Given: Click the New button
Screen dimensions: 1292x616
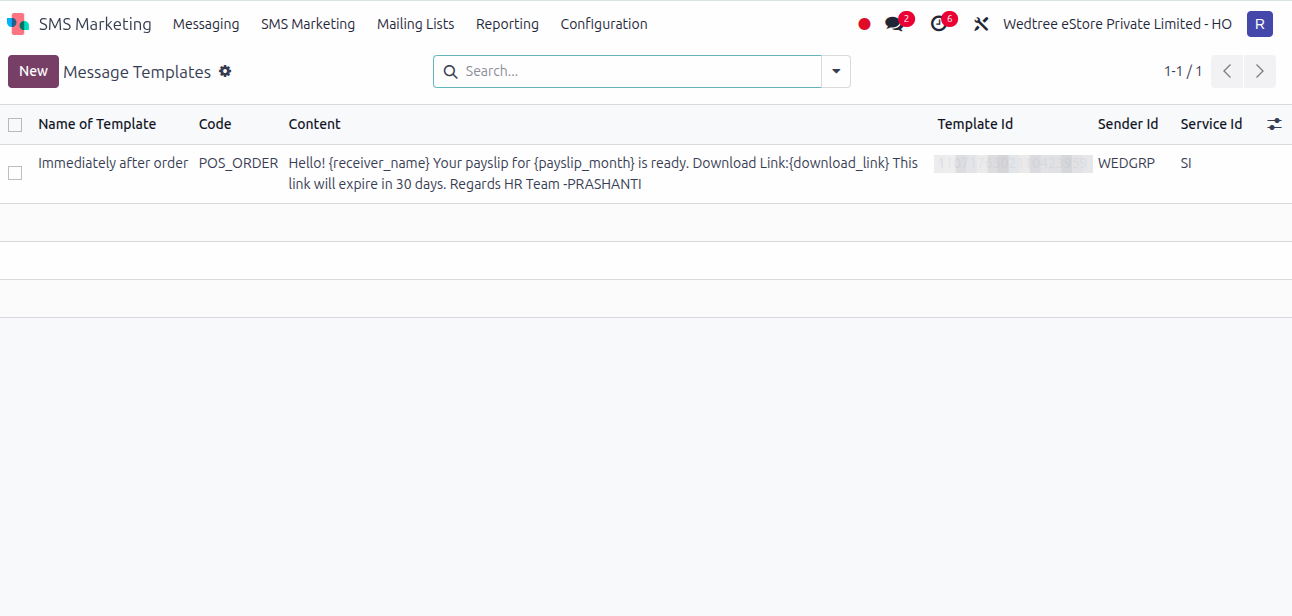Looking at the screenshot, I should pyautogui.click(x=33, y=71).
